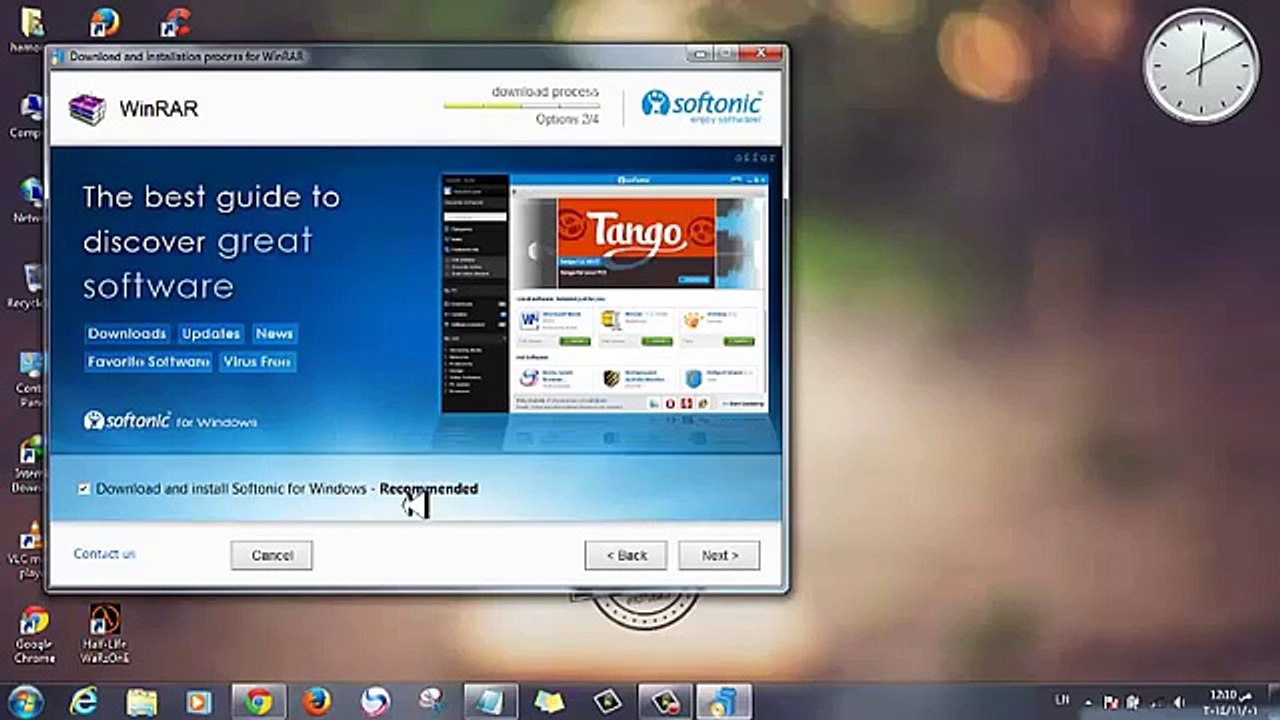Screen dimensions: 1280x720
Task: Go back with the Back button
Action: [x=626, y=555]
